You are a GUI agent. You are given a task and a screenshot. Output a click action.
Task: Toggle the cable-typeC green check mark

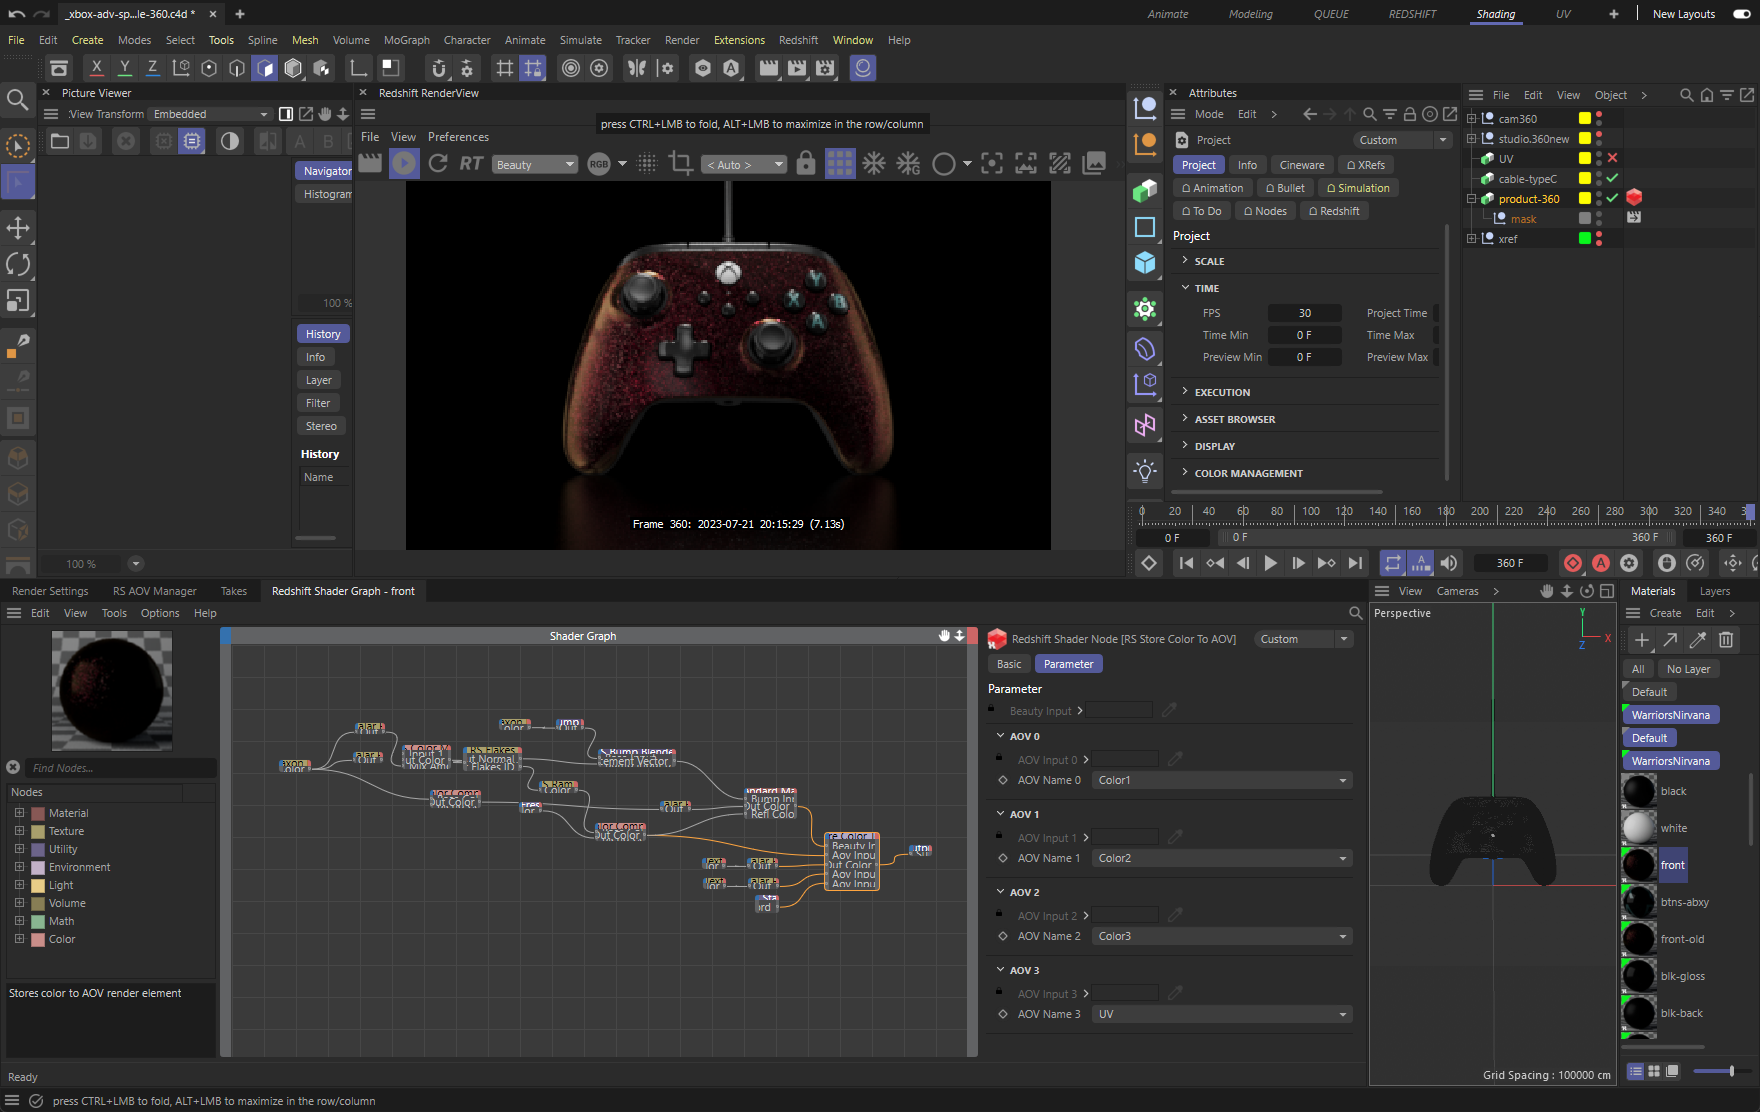click(1612, 178)
